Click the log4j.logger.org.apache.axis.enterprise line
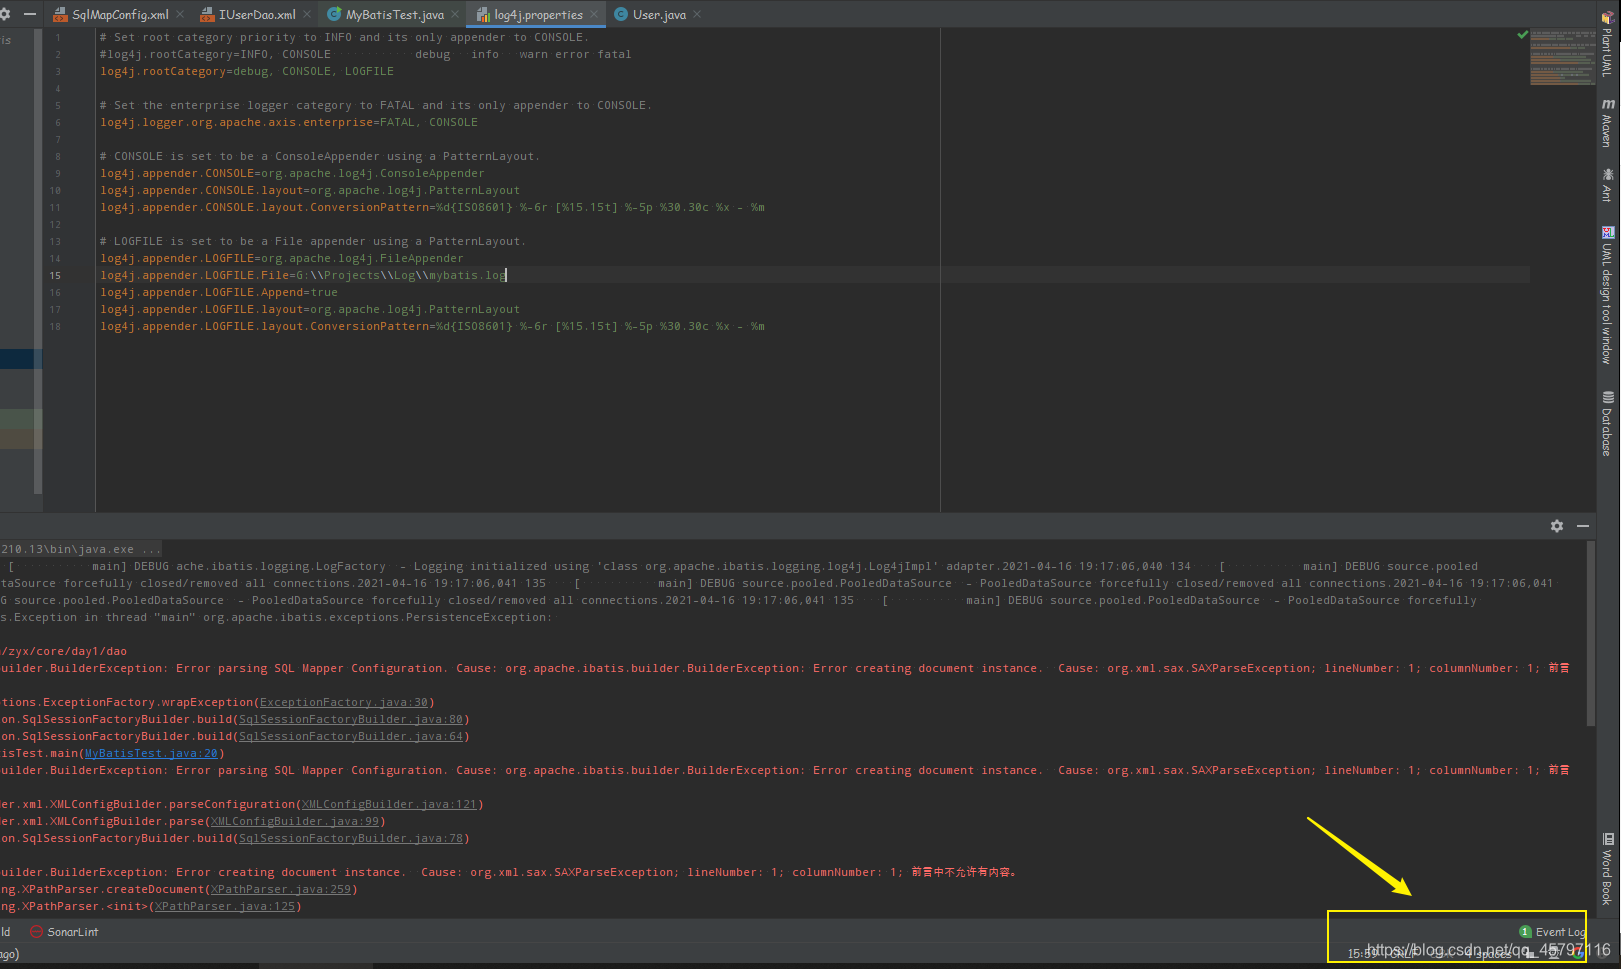 [289, 123]
